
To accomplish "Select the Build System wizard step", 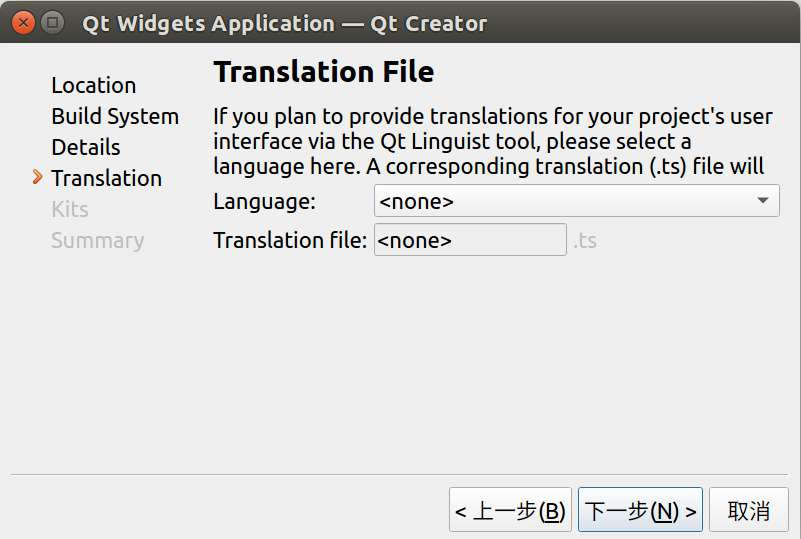I will coord(115,116).
